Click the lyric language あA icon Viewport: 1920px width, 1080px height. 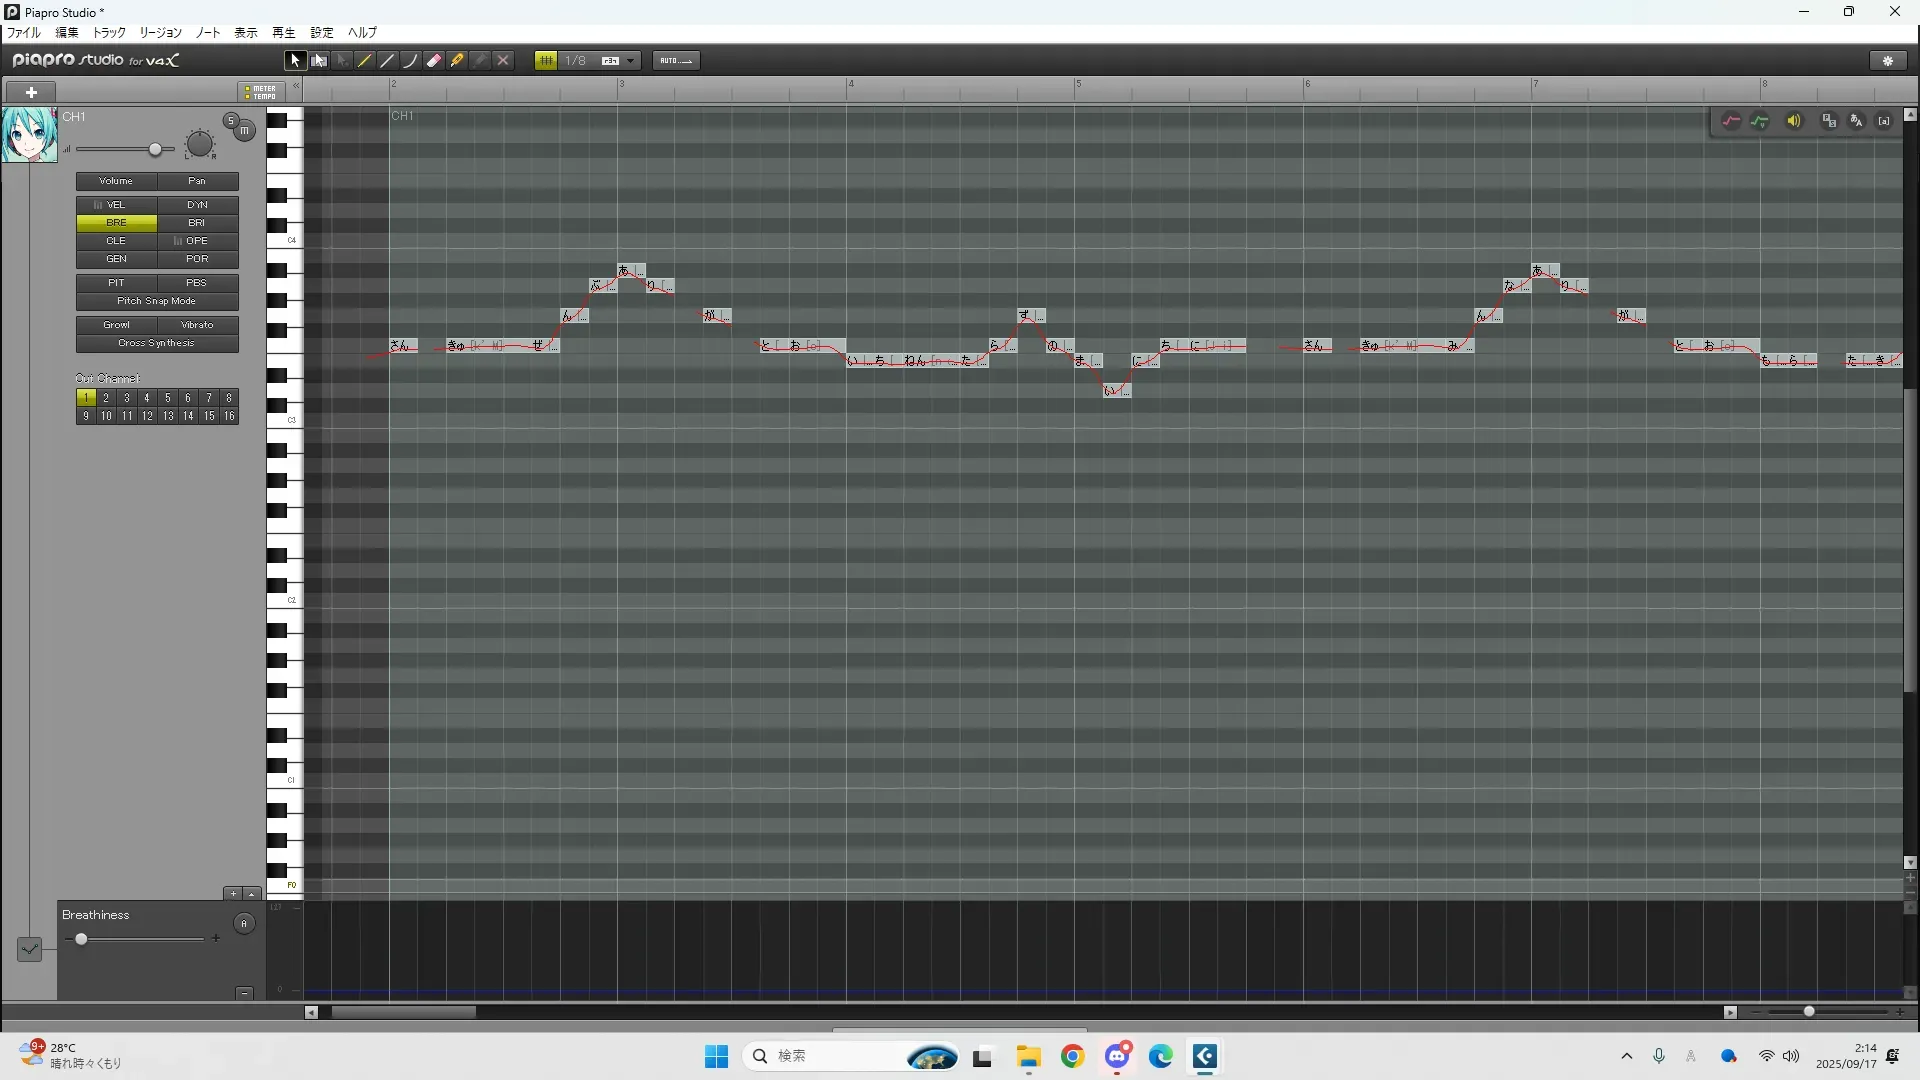pos(1857,121)
